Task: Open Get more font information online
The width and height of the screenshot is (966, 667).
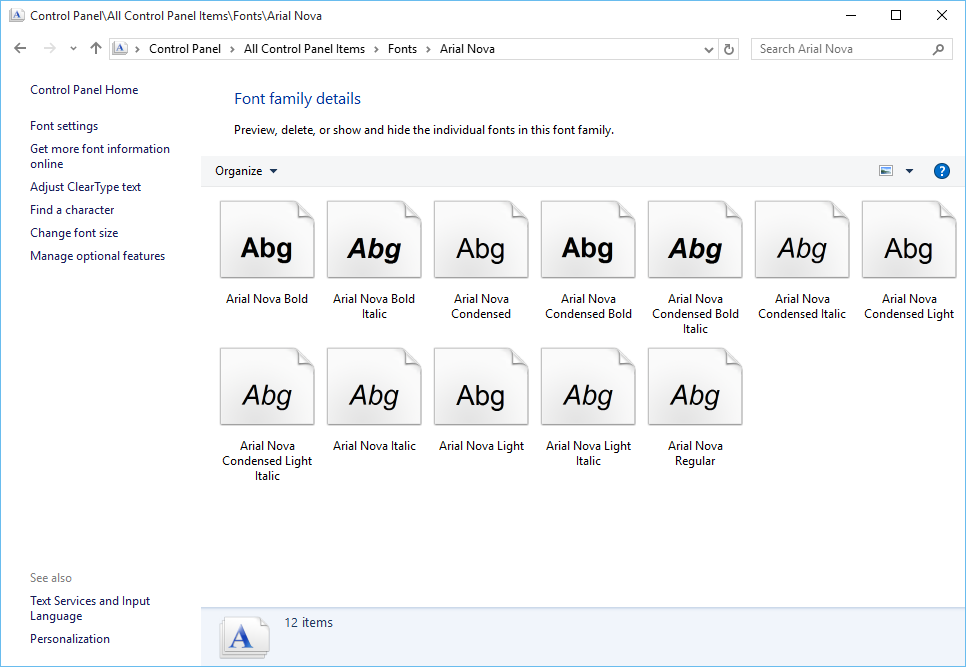Action: 100,156
